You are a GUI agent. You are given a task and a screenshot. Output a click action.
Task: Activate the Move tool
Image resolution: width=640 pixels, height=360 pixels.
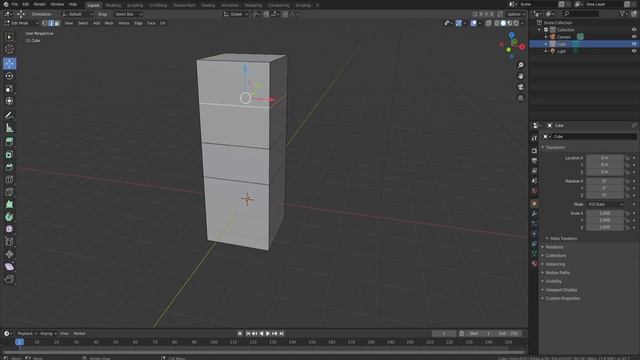pos(9,63)
